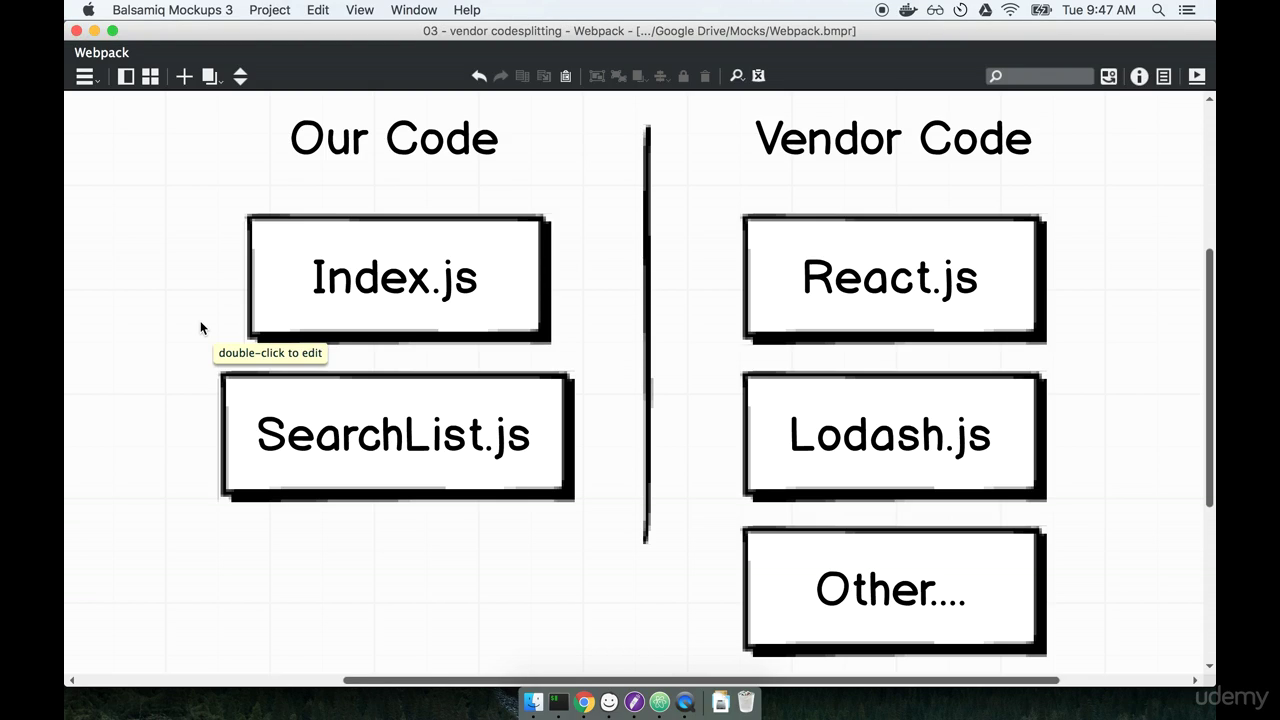Click the Redo arrow button
Viewport: 1280px width, 720px height.
500,75
